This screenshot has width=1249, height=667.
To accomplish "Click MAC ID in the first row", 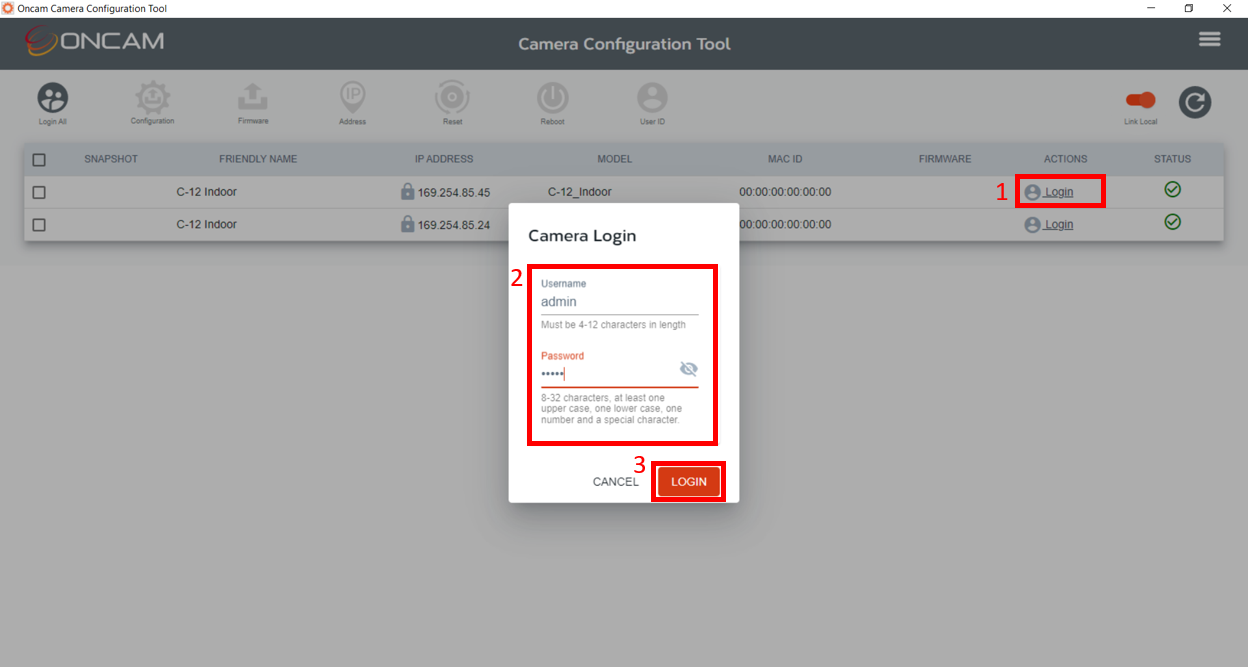I will (x=785, y=192).
